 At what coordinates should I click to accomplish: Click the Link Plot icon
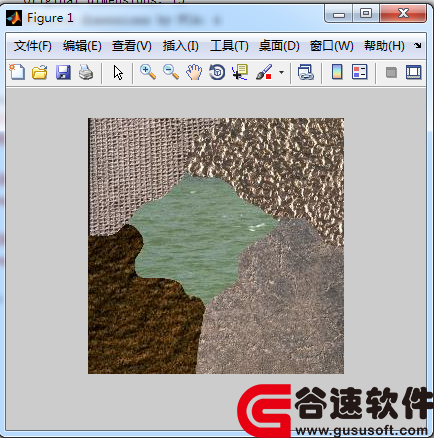[306, 72]
